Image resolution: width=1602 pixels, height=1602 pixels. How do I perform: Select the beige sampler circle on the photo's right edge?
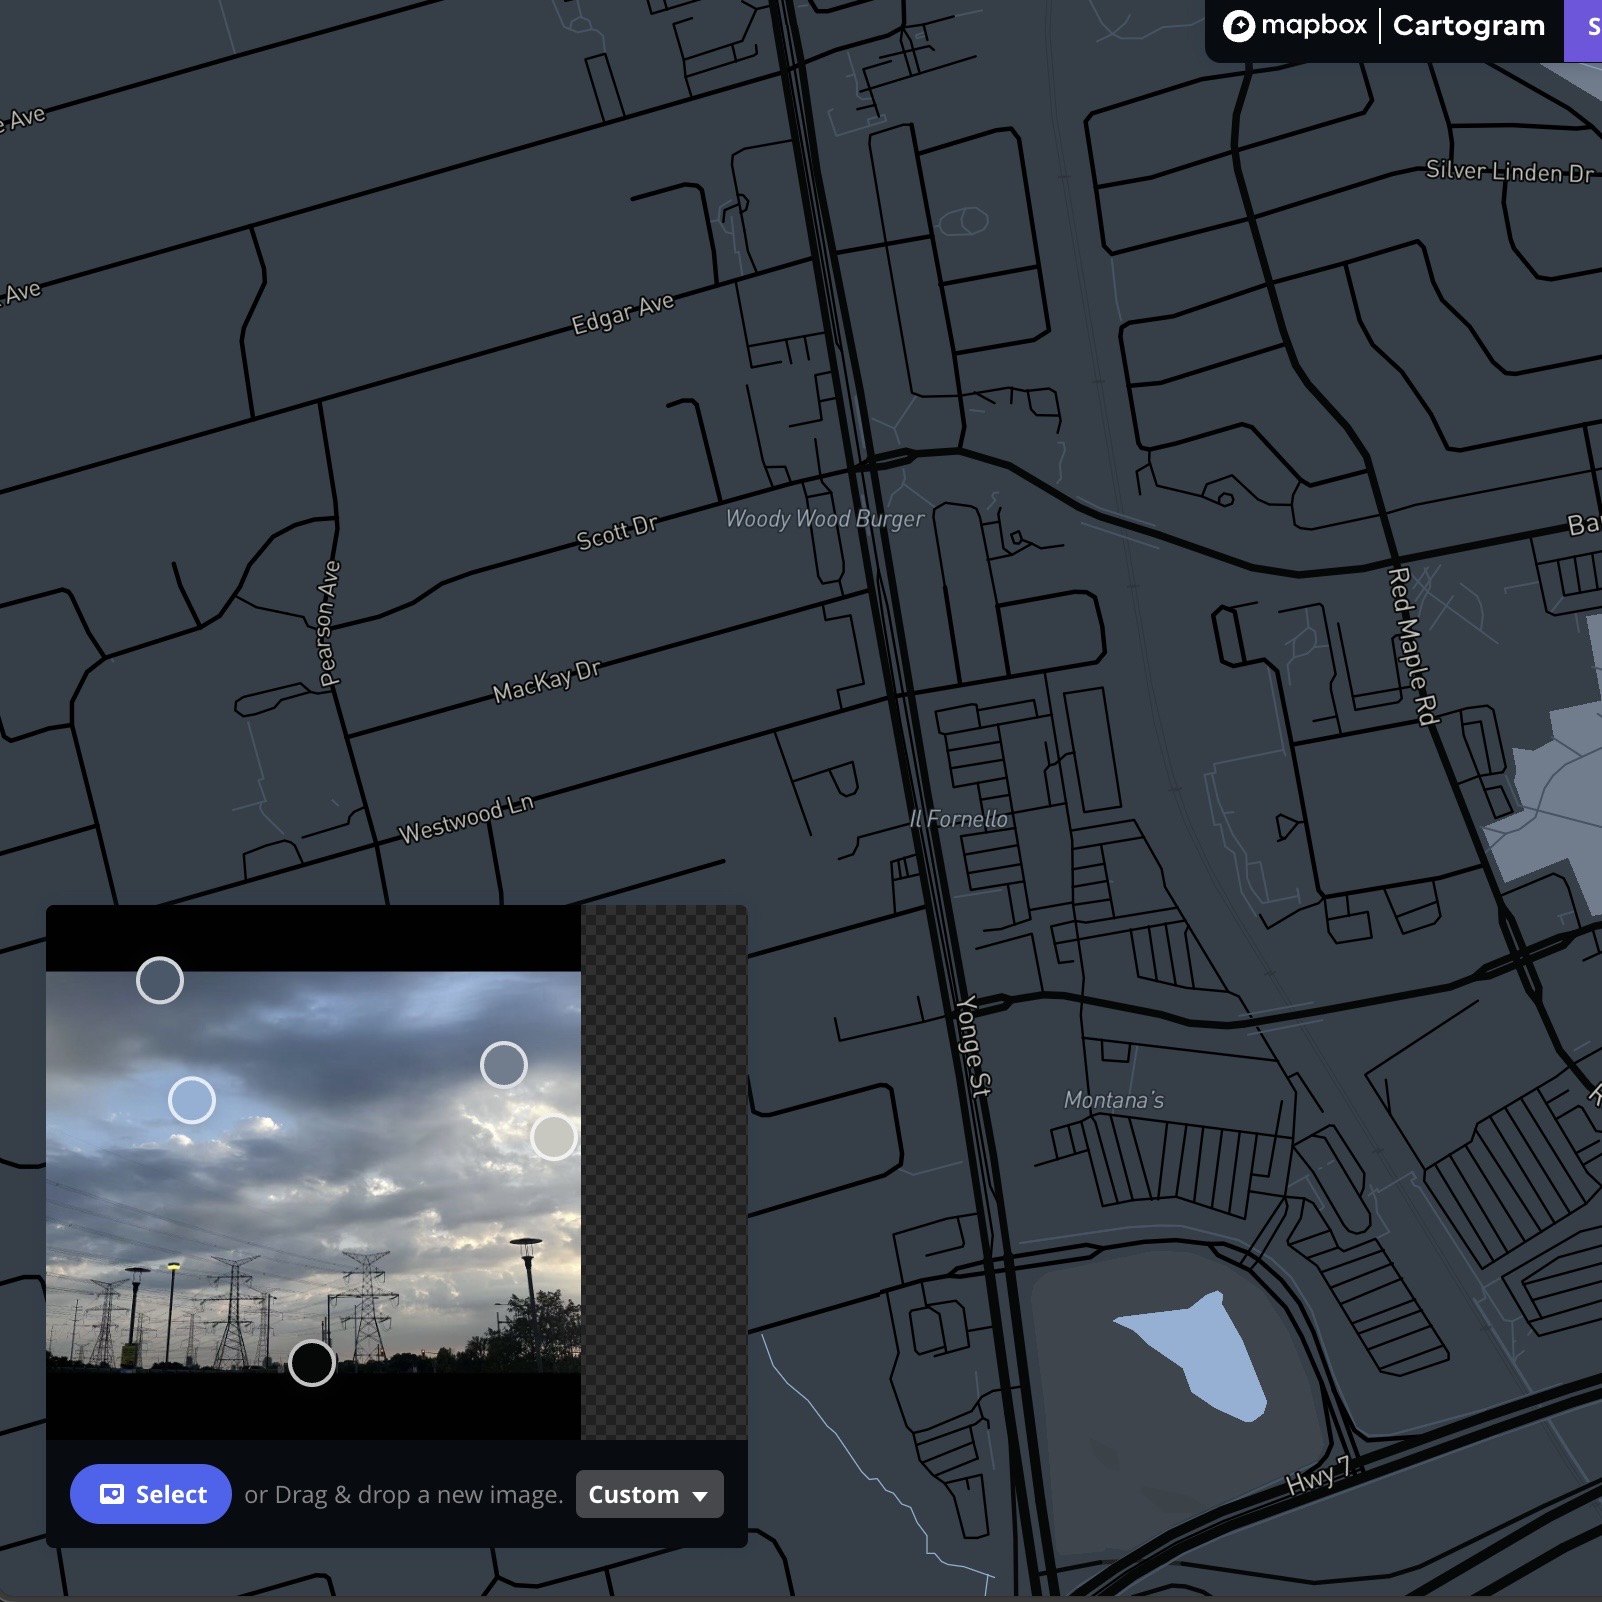pyautogui.click(x=554, y=1139)
